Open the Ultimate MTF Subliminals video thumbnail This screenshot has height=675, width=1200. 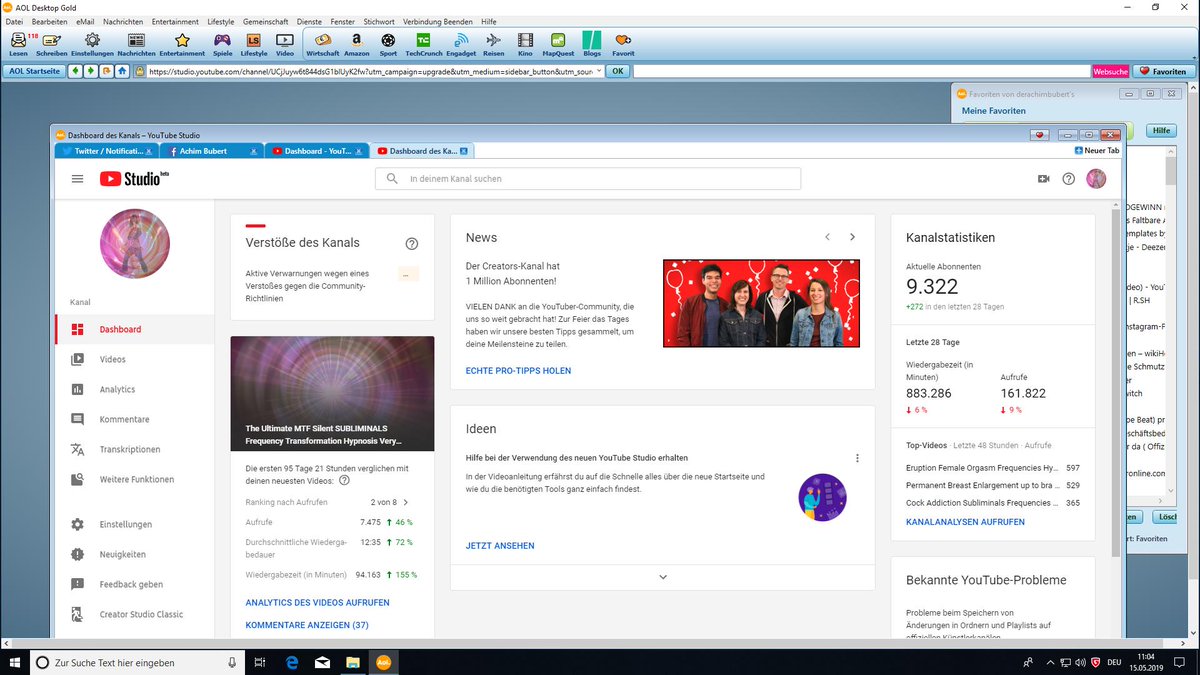tap(332, 393)
